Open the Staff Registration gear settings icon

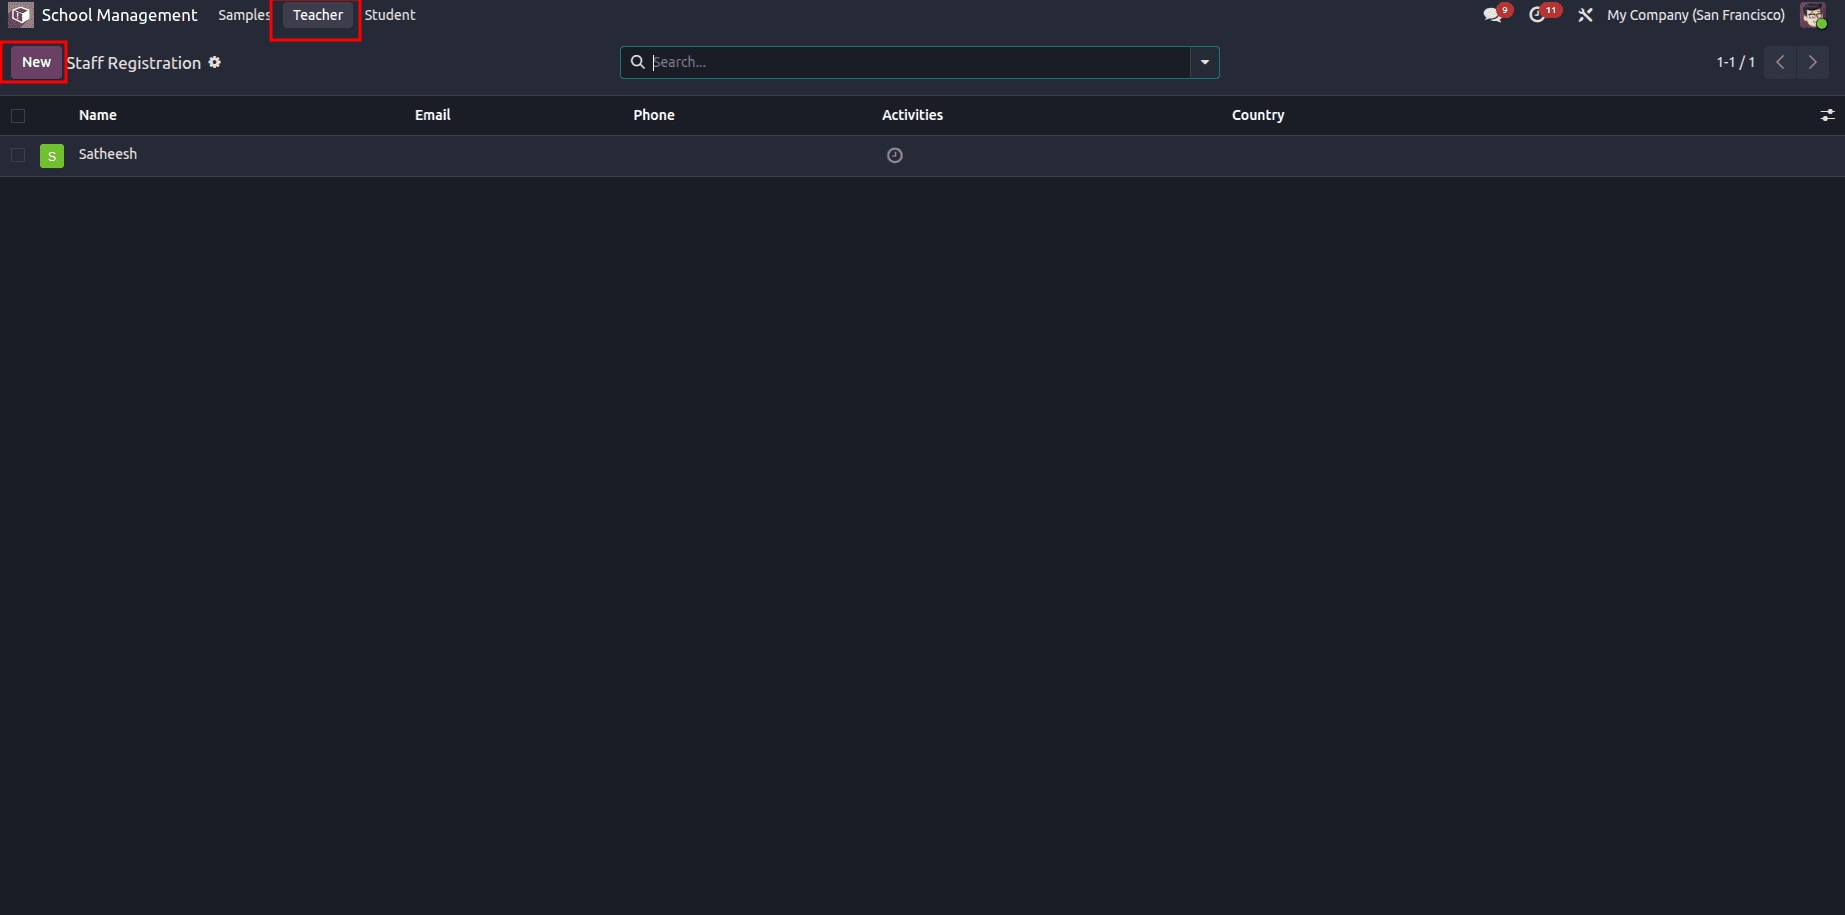point(214,62)
